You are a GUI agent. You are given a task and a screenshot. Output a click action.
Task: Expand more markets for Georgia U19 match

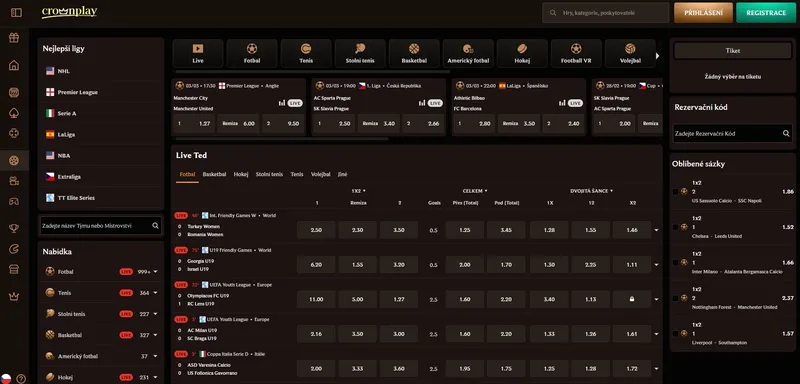(656, 265)
